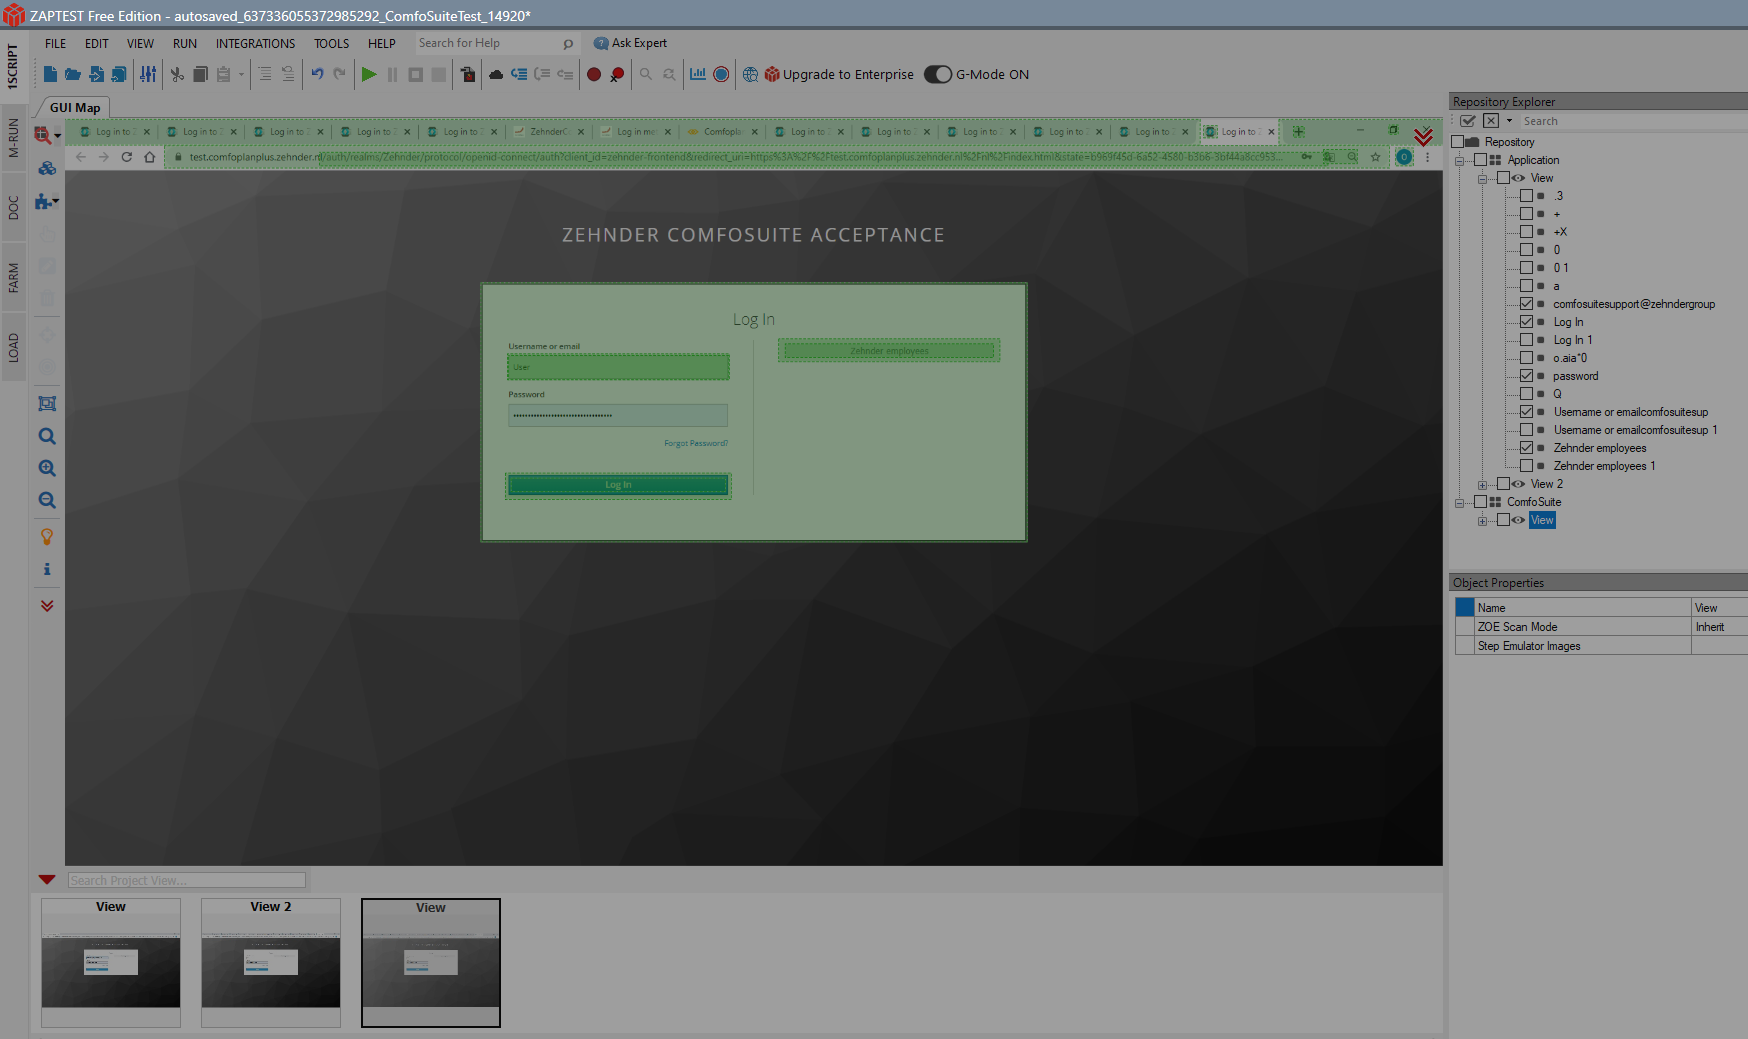The height and width of the screenshot is (1039, 1748).
Task: Click the Undo arrow
Action: [x=317, y=74]
